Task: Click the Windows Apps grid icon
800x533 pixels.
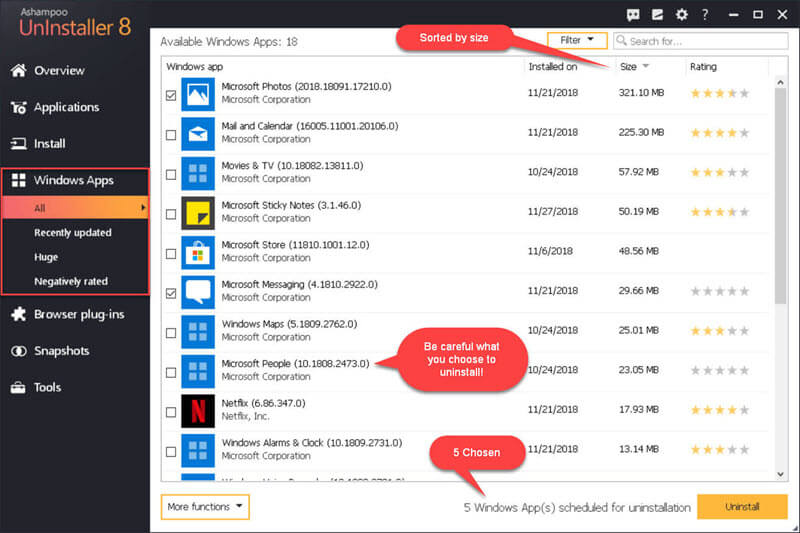Action: click(x=18, y=180)
